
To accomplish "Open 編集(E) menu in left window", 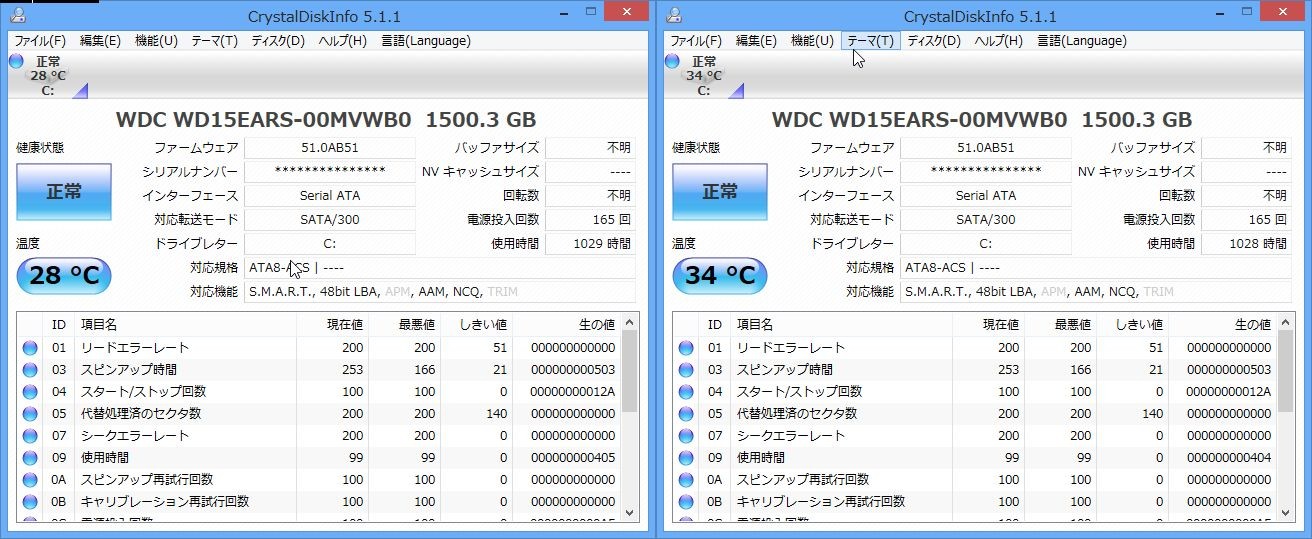I will coord(100,41).
